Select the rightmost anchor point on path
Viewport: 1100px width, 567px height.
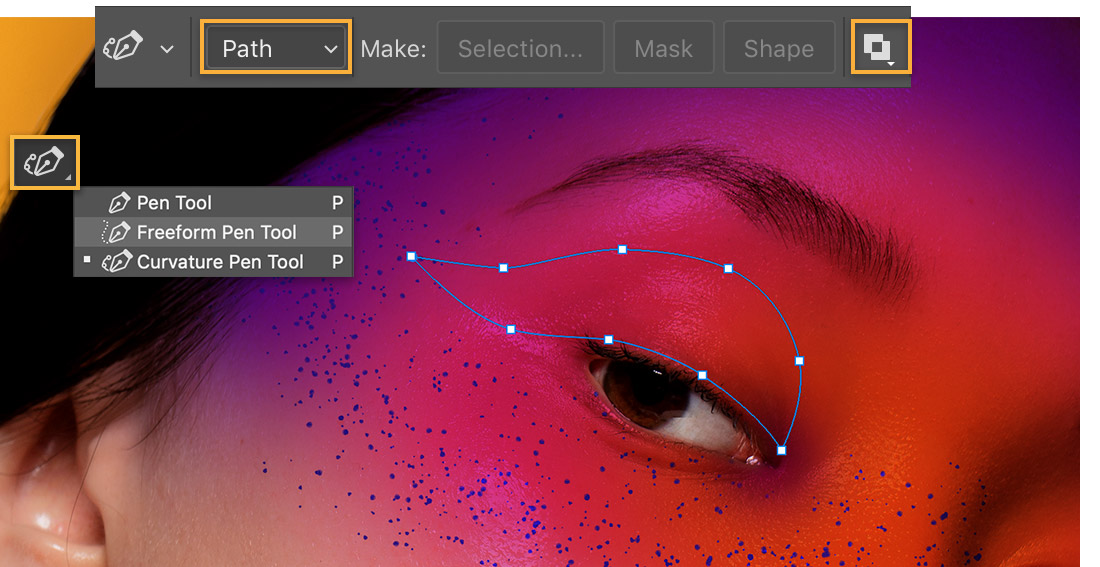coord(799,361)
